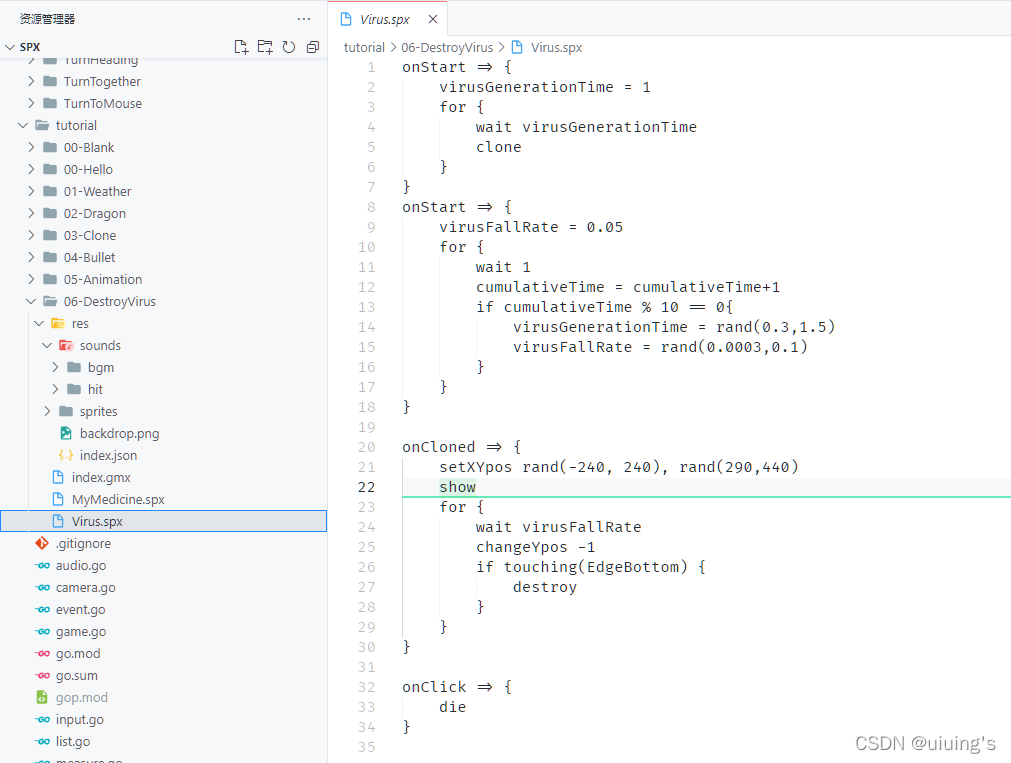Click 'onClick' on line 32

[434, 687]
